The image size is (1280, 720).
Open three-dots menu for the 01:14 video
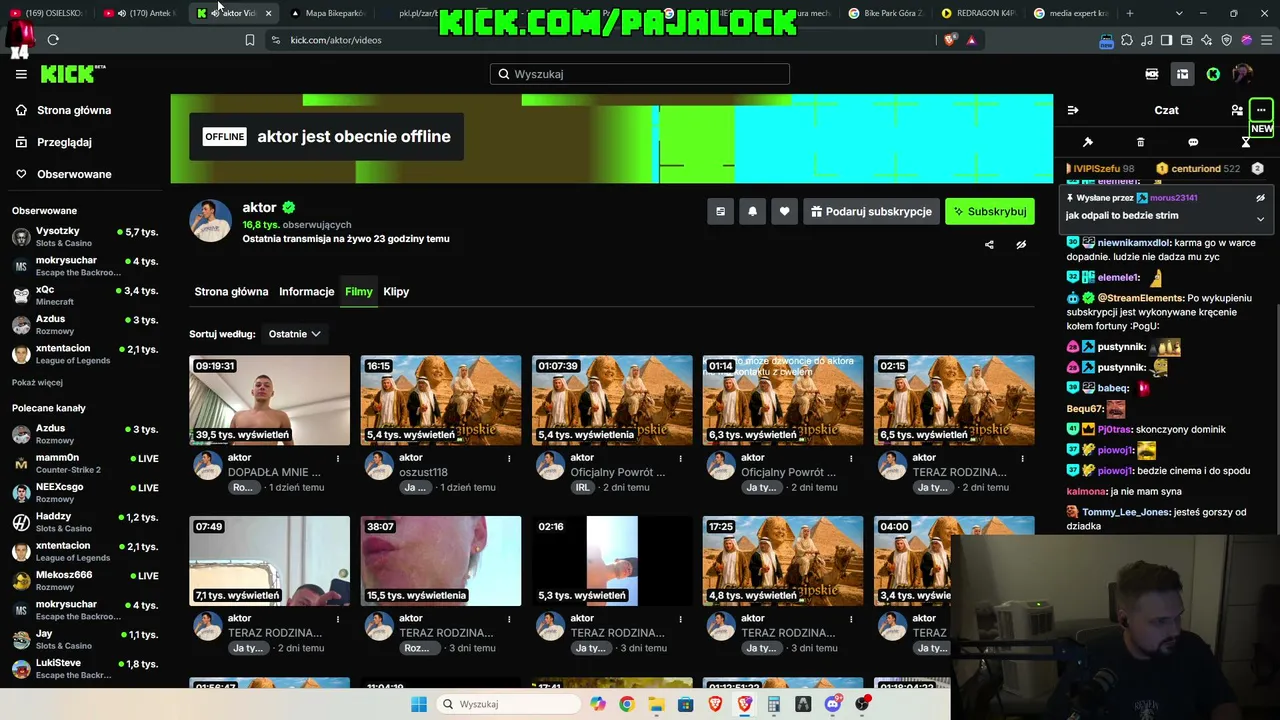(x=850, y=459)
